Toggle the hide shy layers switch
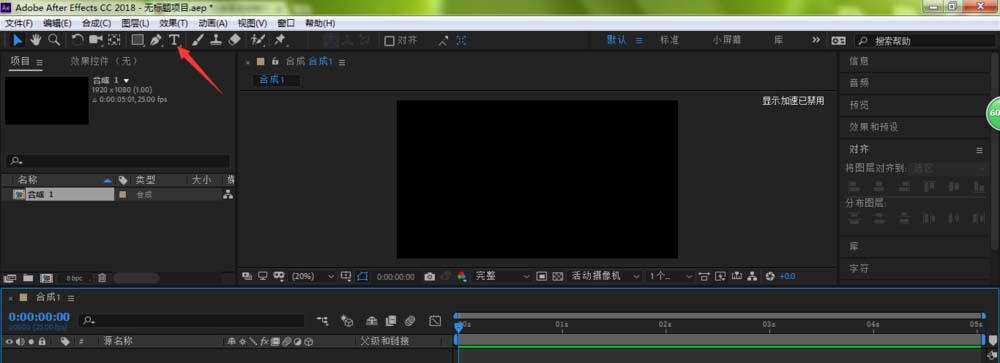The image size is (1000, 363). [372, 320]
